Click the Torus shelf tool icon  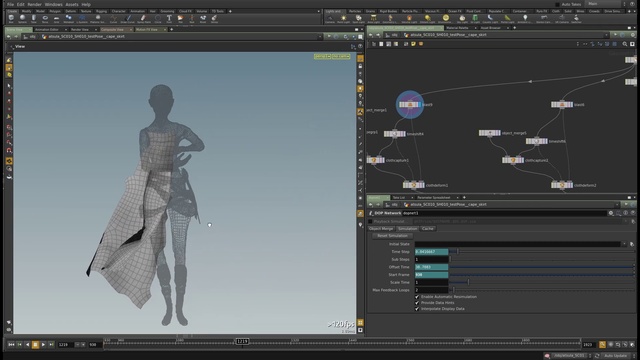pyautogui.click(x=45, y=18)
